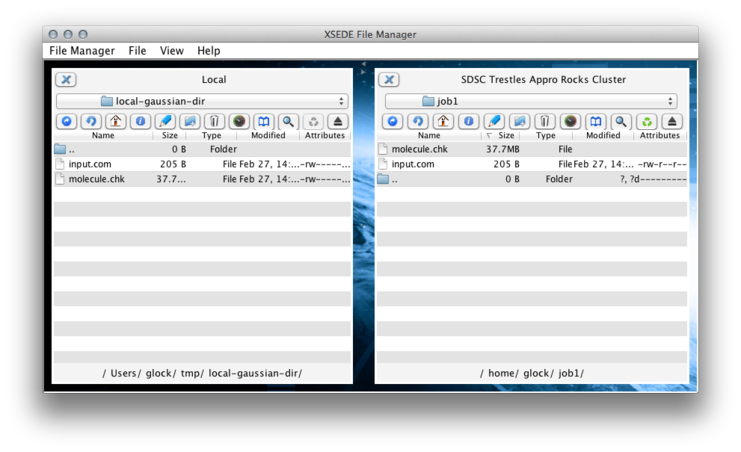Click the 37.7MB size cell of molecule.chk
This screenshot has width=741, height=452.
point(502,149)
